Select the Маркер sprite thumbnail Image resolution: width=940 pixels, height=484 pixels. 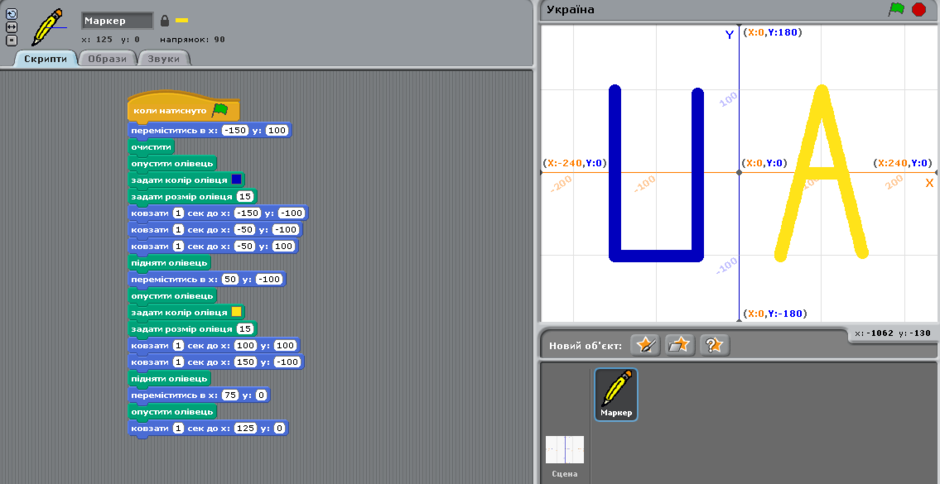pos(616,394)
